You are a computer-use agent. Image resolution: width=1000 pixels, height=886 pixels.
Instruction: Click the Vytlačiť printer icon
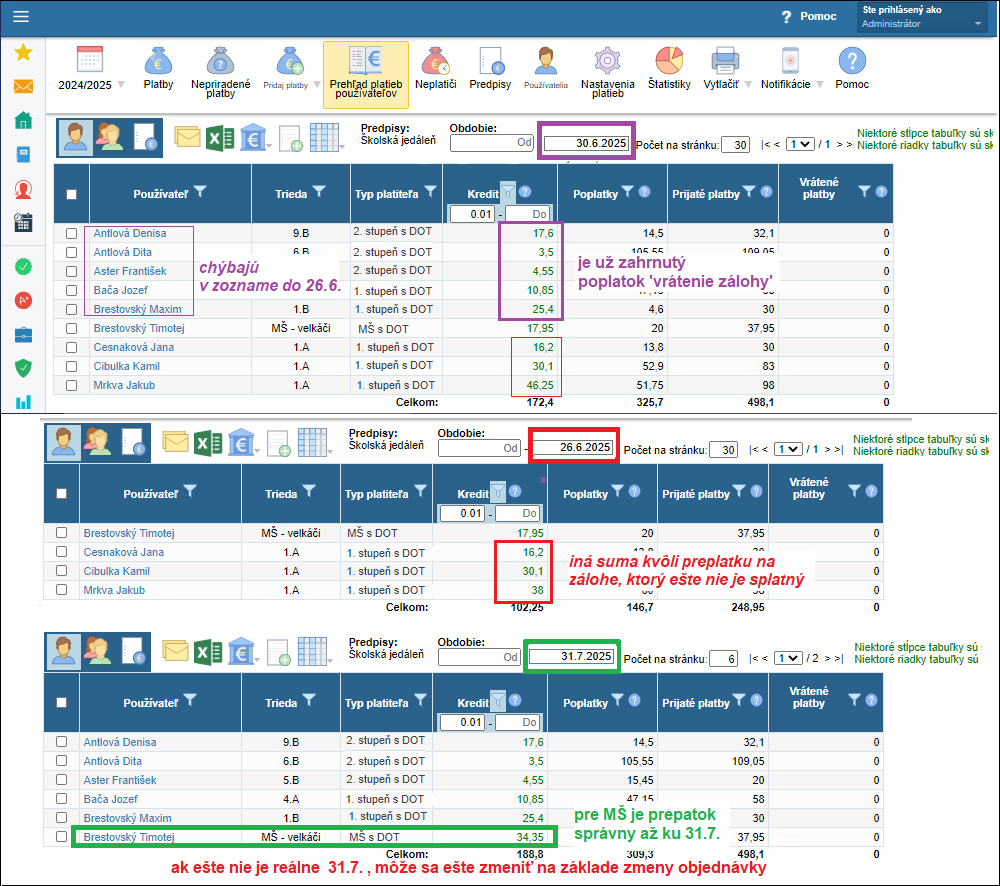click(724, 61)
